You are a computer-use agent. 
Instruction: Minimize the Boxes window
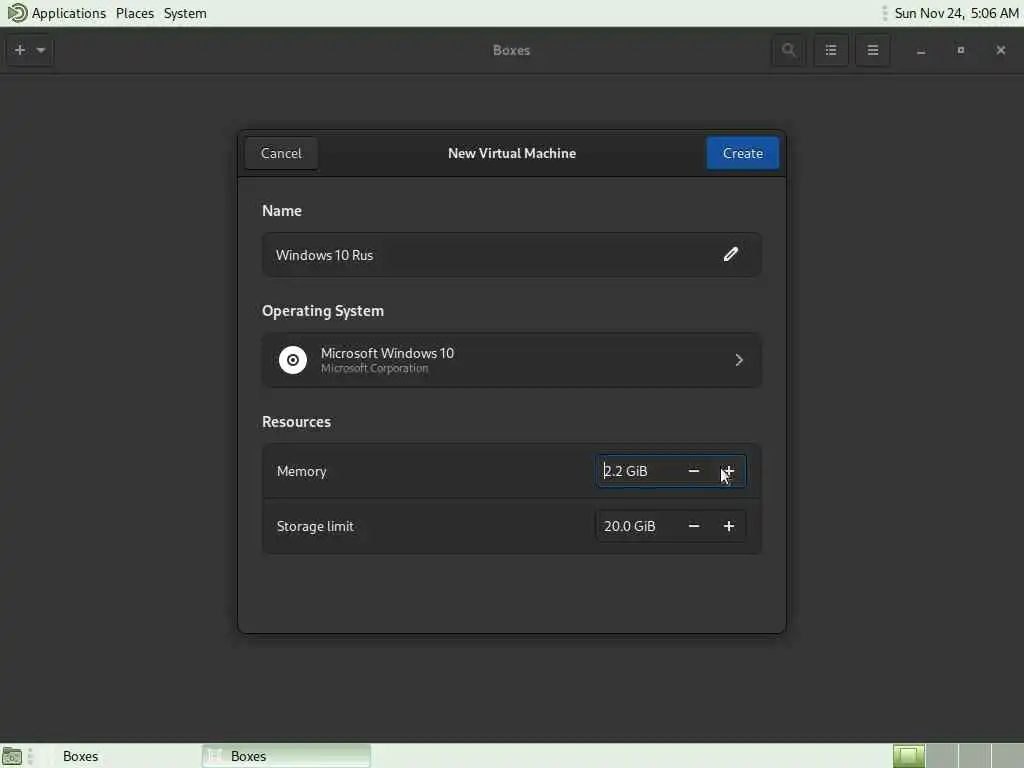point(921,50)
